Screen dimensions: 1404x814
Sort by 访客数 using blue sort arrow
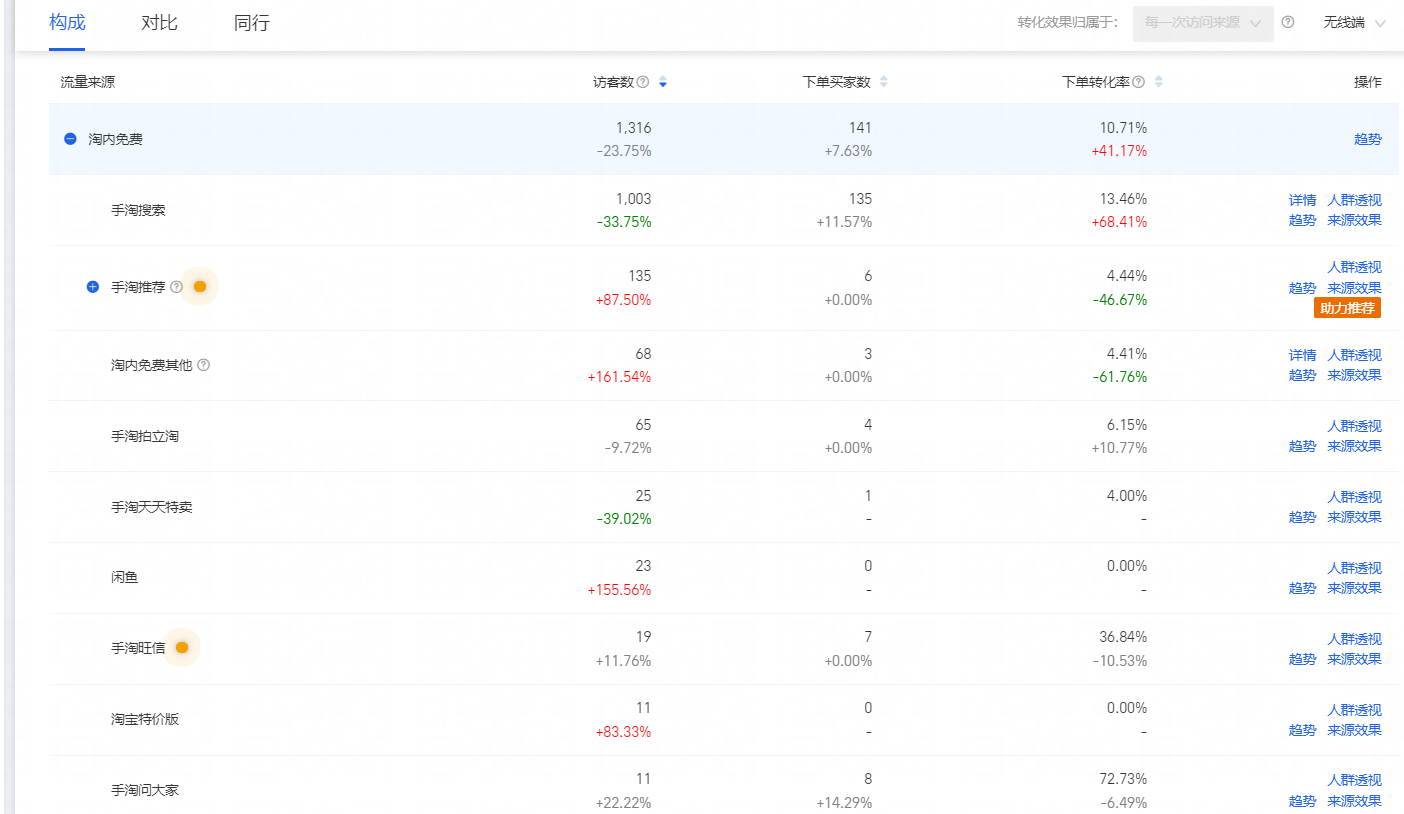point(663,82)
